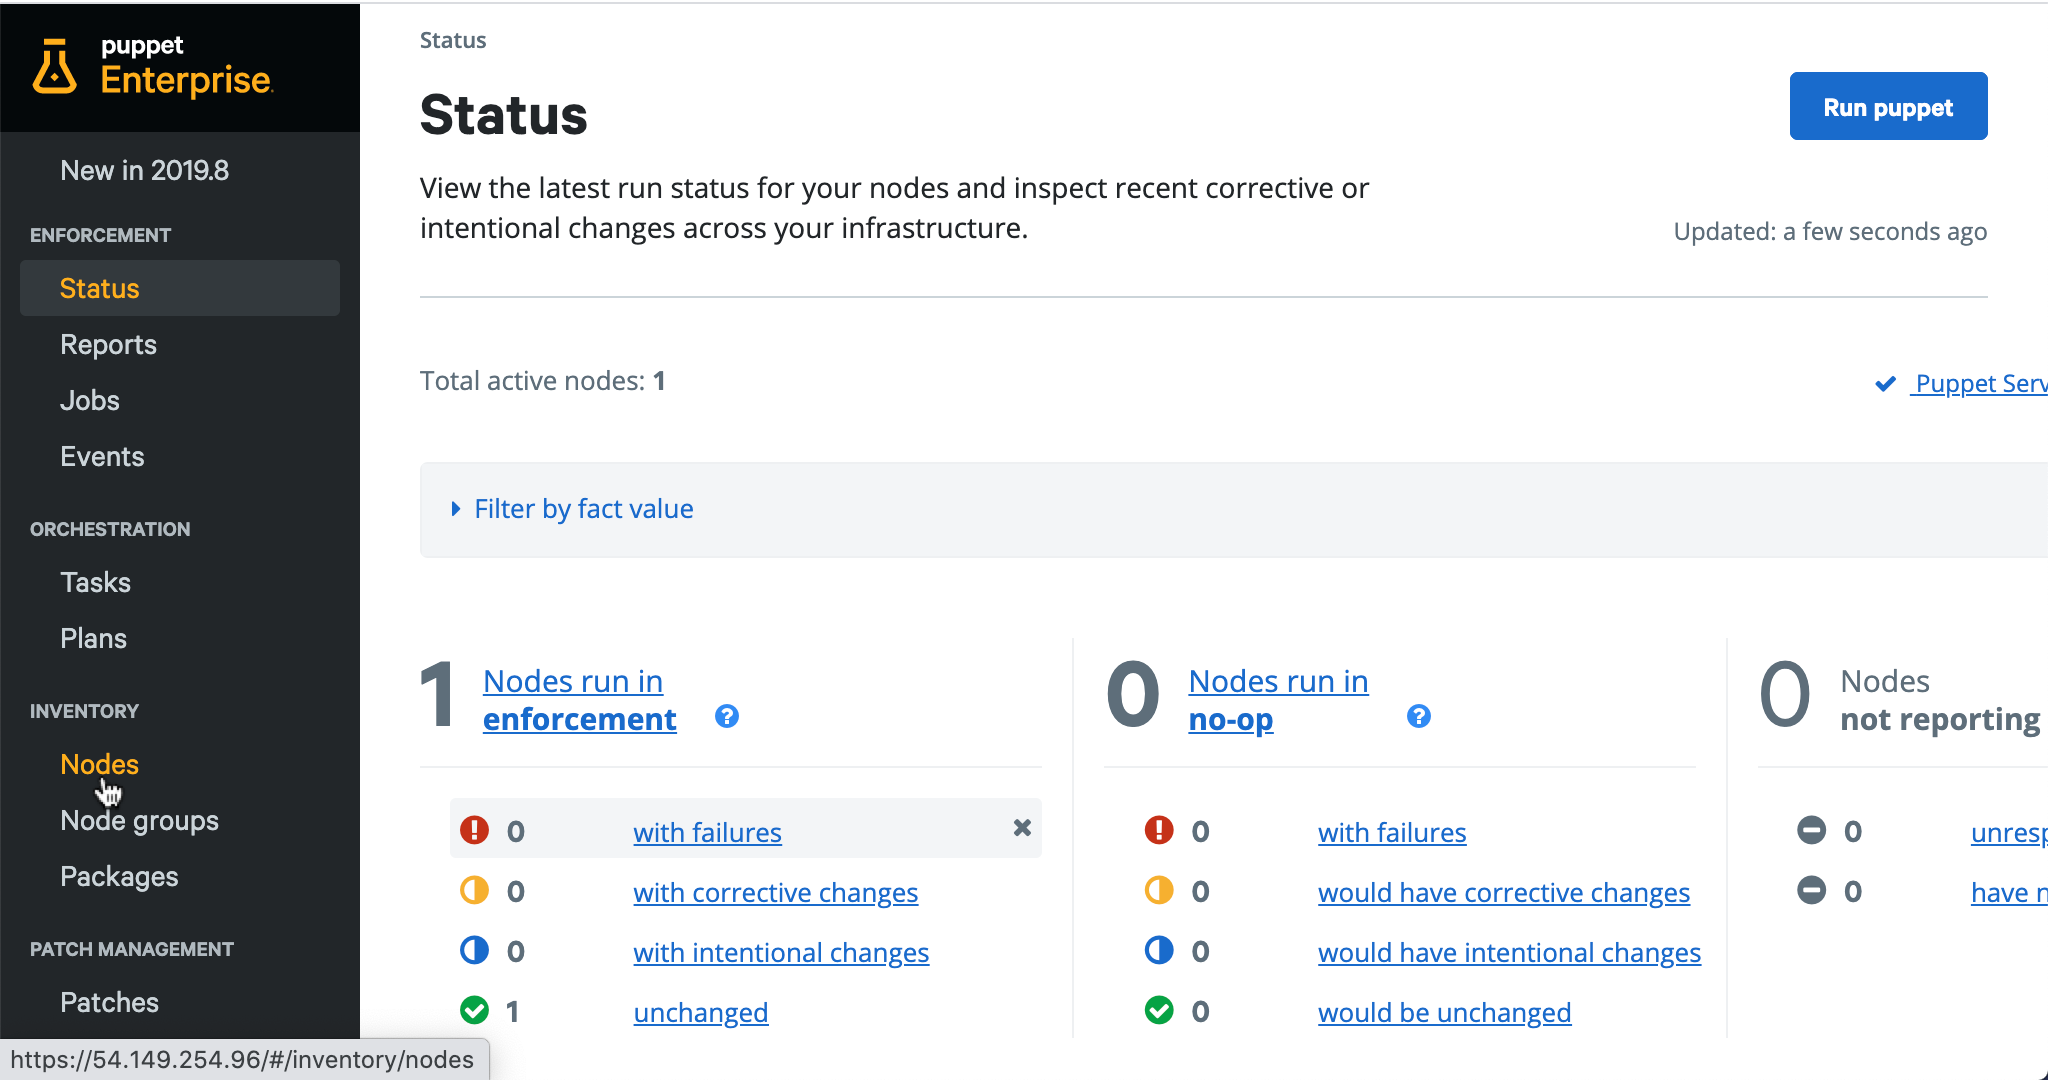The width and height of the screenshot is (2048, 1080).
Task: Click checkmark icon next to Puppet Services
Action: pyautogui.click(x=1885, y=384)
